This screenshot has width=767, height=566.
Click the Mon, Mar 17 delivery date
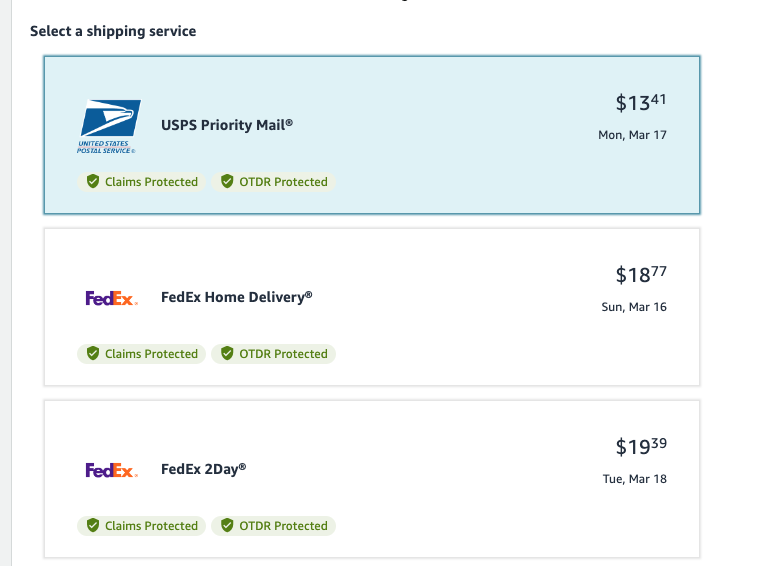(632, 135)
